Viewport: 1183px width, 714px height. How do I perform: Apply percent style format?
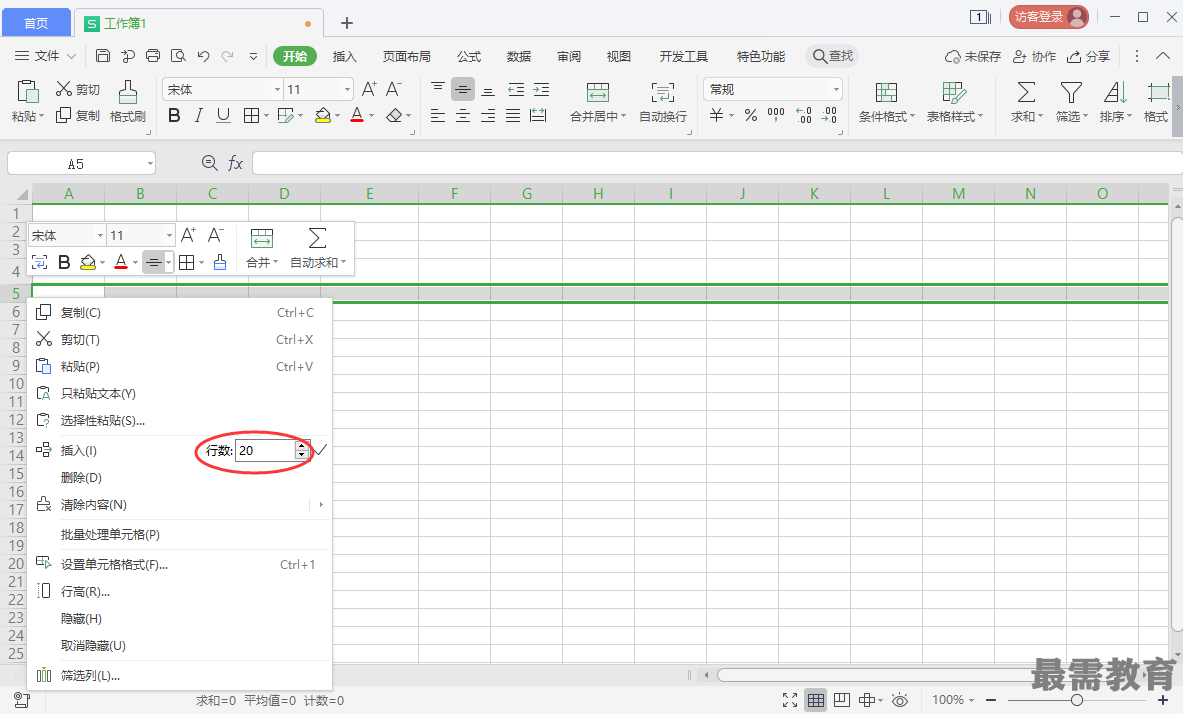[751, 115]
